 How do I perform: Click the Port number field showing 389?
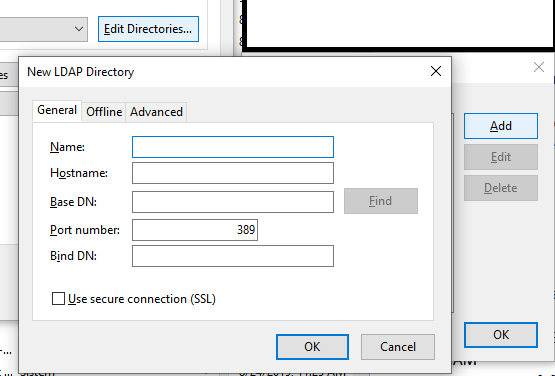[x=195, y=230]
